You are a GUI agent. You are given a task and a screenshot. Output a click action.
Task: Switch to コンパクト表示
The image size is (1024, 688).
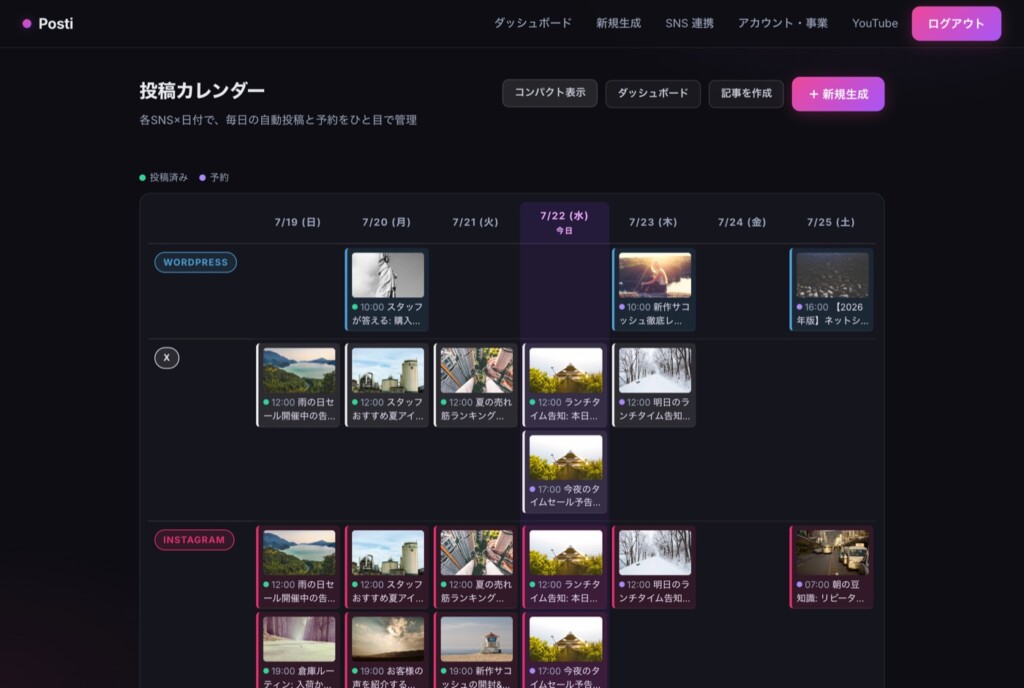click(x=549, y=93)
